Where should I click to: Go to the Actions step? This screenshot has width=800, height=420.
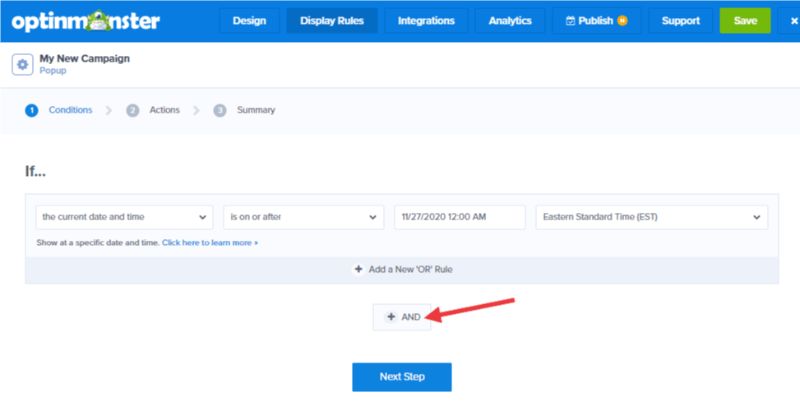click(x=164, y=110)
